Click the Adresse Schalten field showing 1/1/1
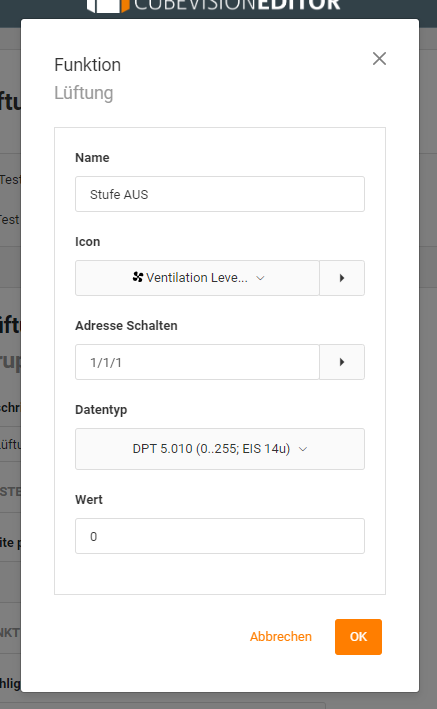The width and height of the screenshot is (437, 709). [197, 362]
